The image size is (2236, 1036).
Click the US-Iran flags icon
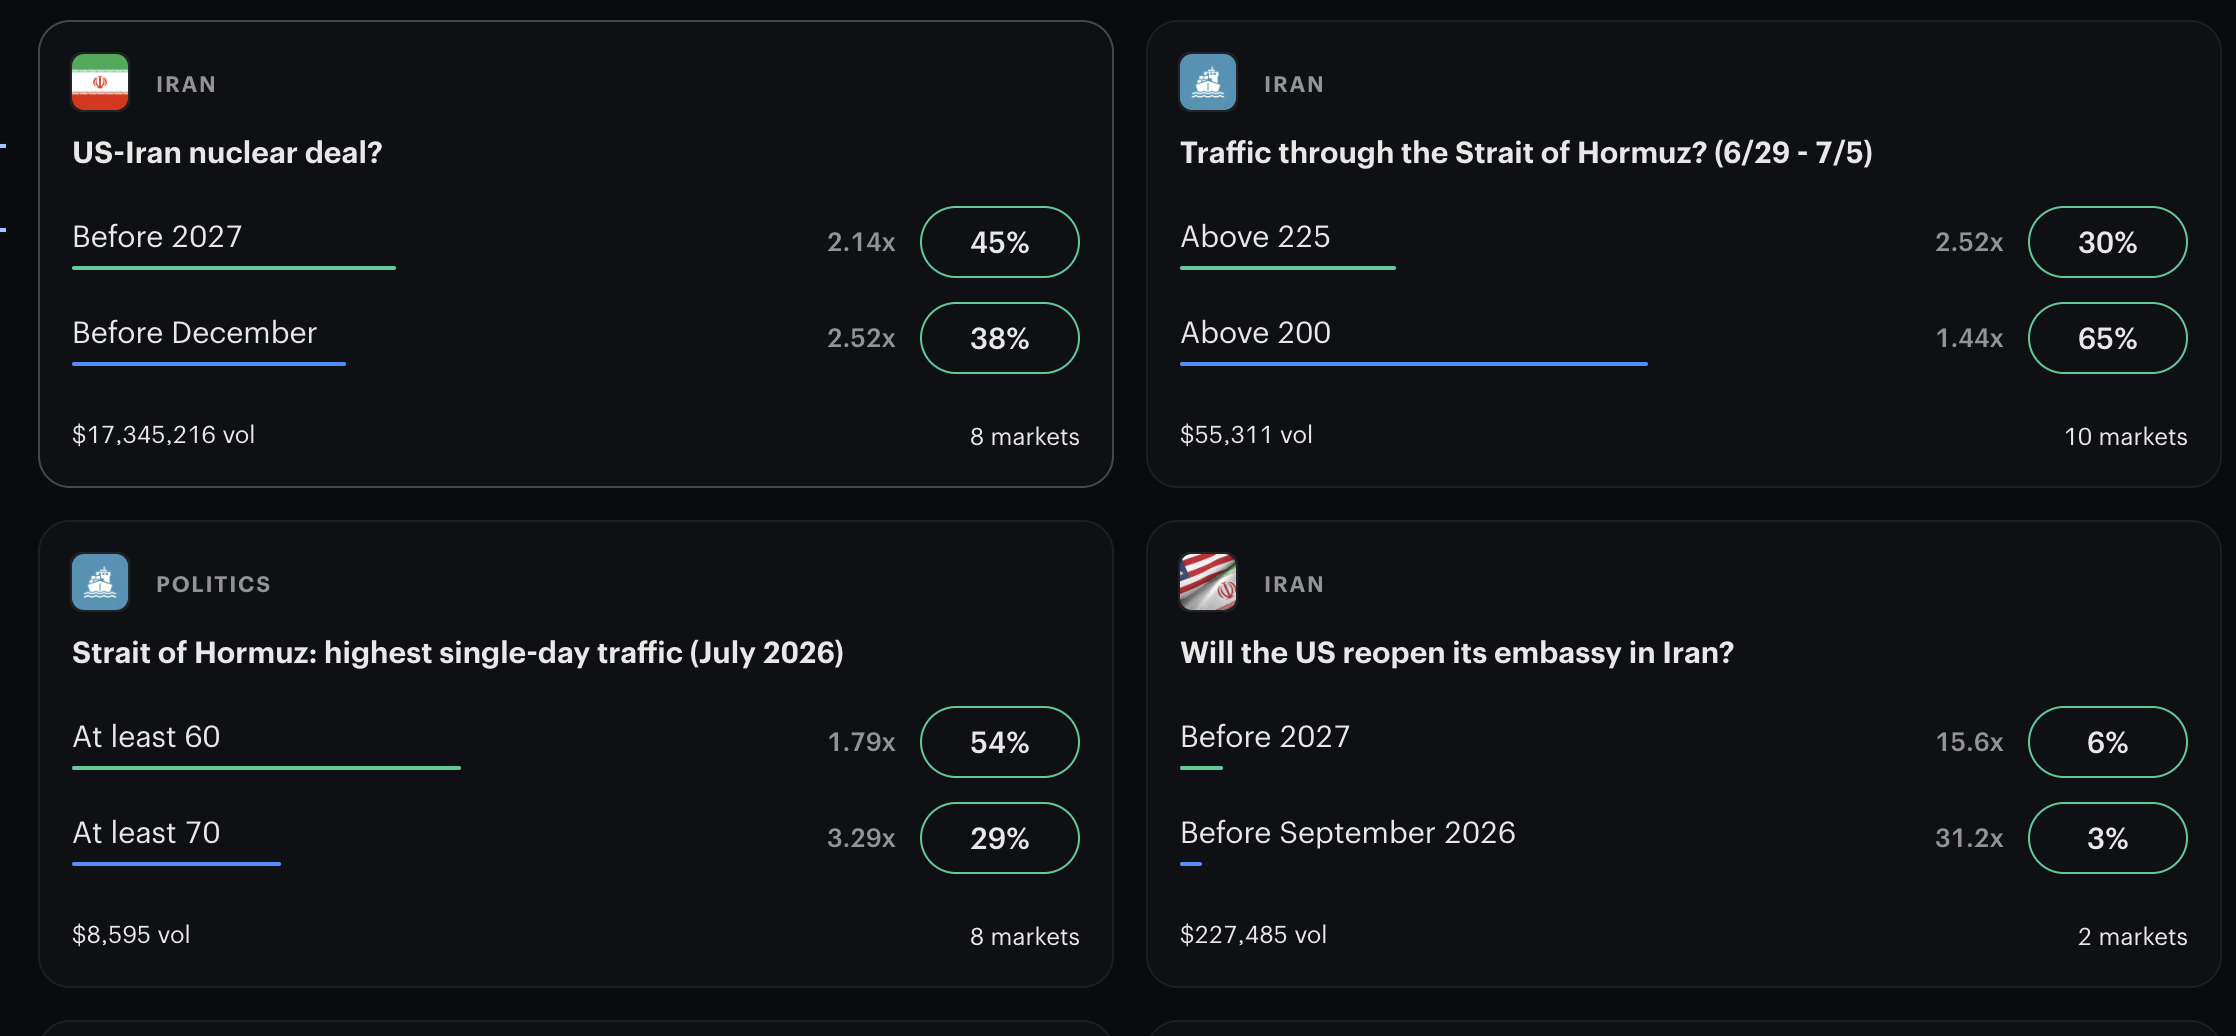pyautogui.click(x=1208, y=582)
